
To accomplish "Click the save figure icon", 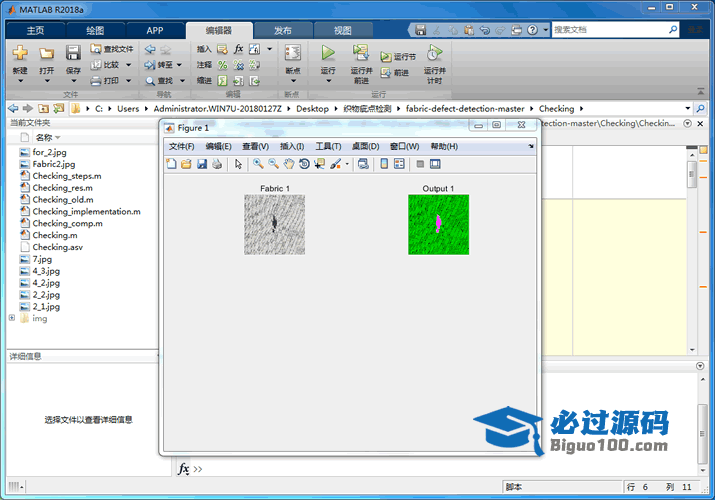I will point(201,164).
